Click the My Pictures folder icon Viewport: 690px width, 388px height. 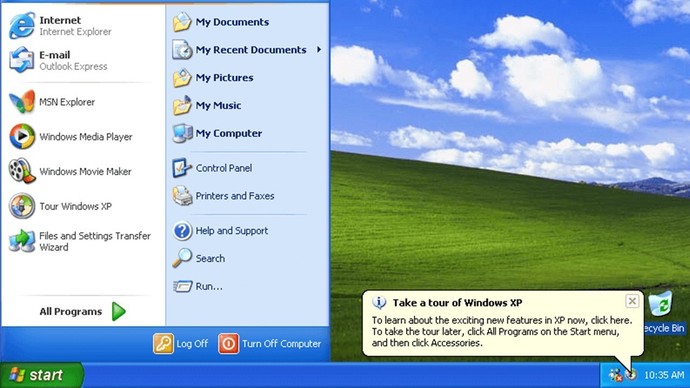pyautogui.click(x=182, y=77)
